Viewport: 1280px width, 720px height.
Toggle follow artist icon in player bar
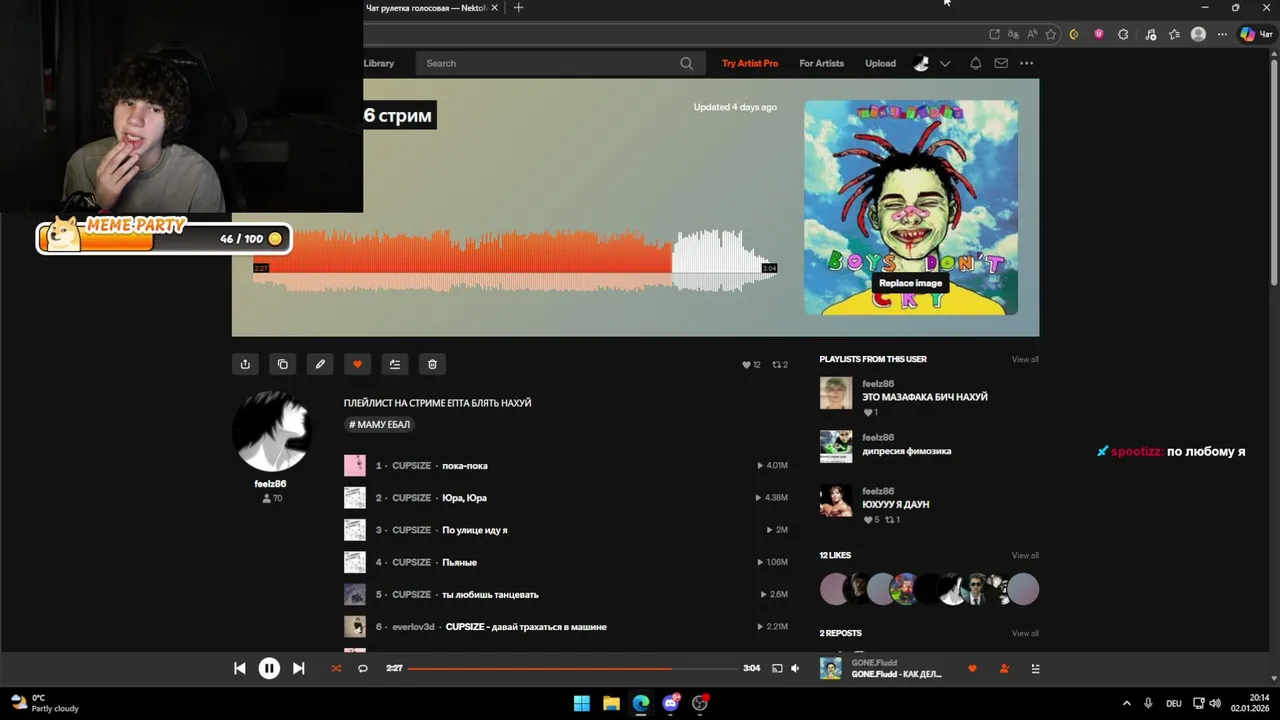pos(1004,668)
